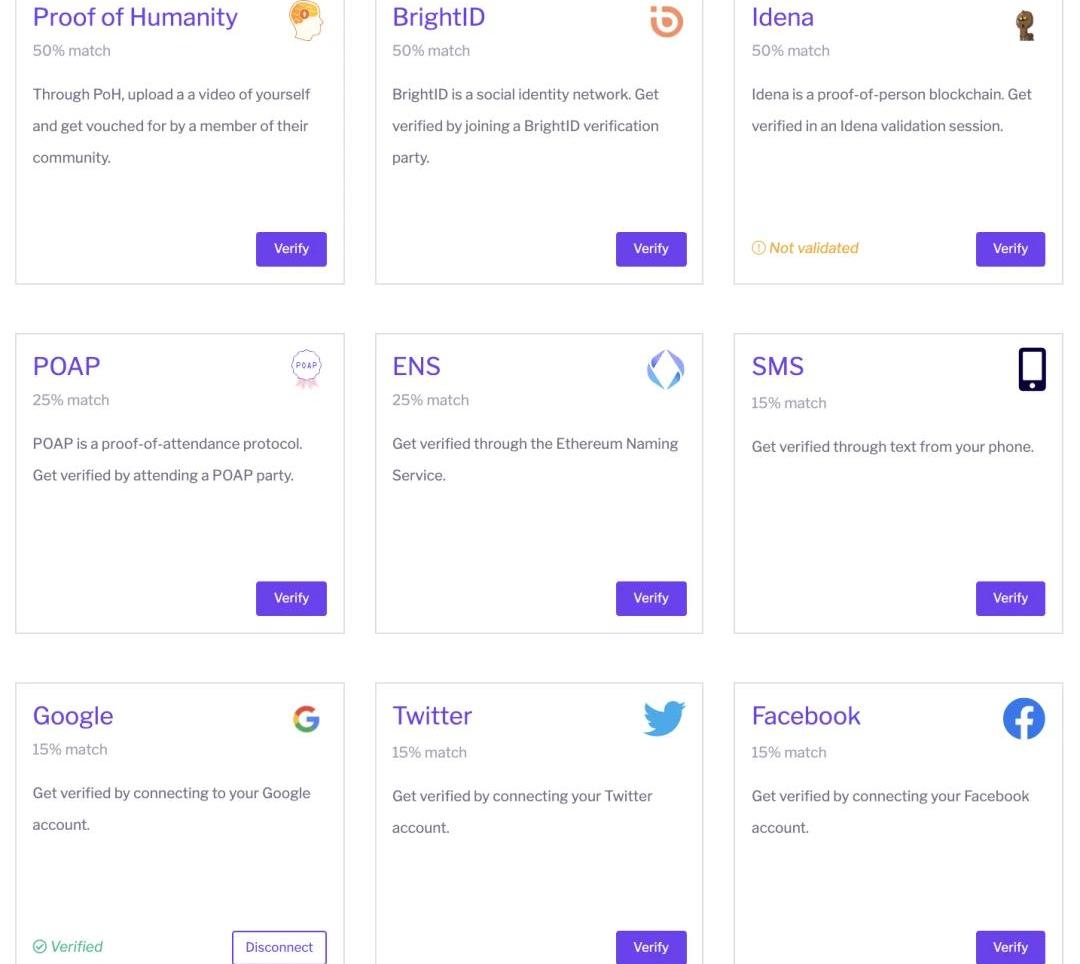This screenshot has height=964, width=1080.
Task: Verify using the POAP card button
Action: tap(291, 598)
